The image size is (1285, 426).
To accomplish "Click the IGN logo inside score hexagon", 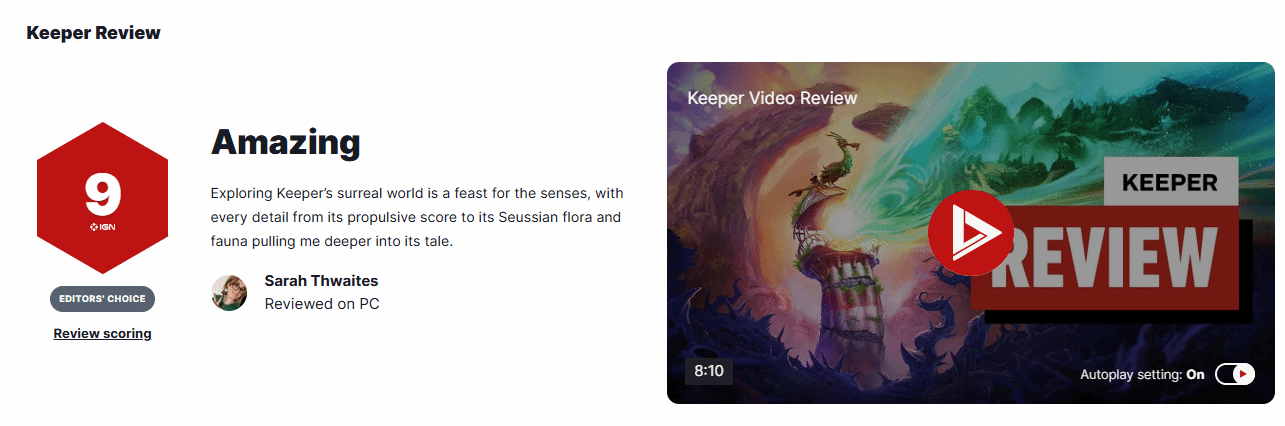I will point(103,228).
